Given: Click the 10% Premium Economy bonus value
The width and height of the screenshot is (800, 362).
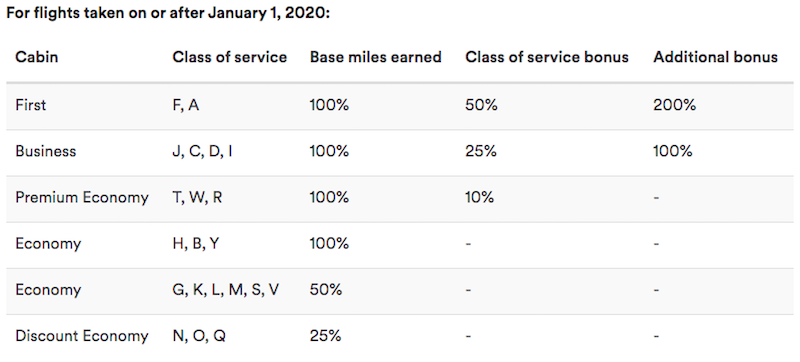Looking at the screenshot, I should pyautogui.click(x=480, y=197).
